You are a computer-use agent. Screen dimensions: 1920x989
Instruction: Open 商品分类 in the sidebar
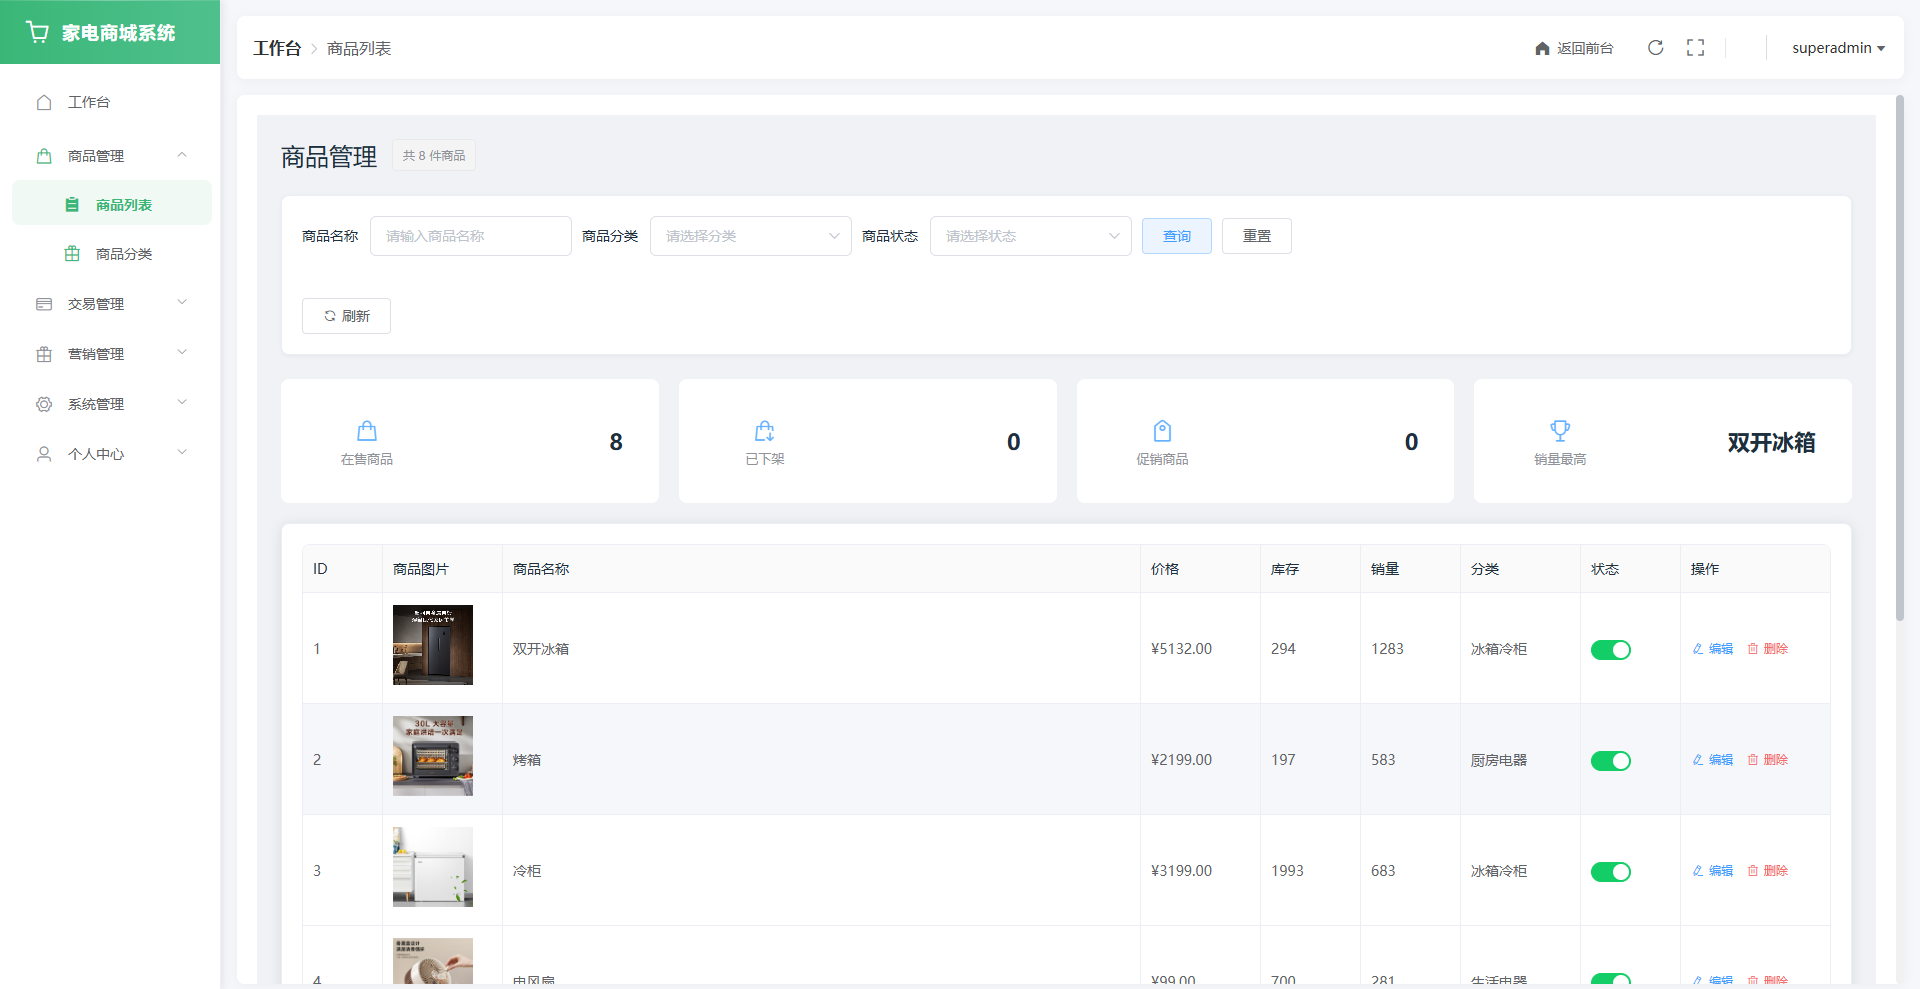[123, 254]
